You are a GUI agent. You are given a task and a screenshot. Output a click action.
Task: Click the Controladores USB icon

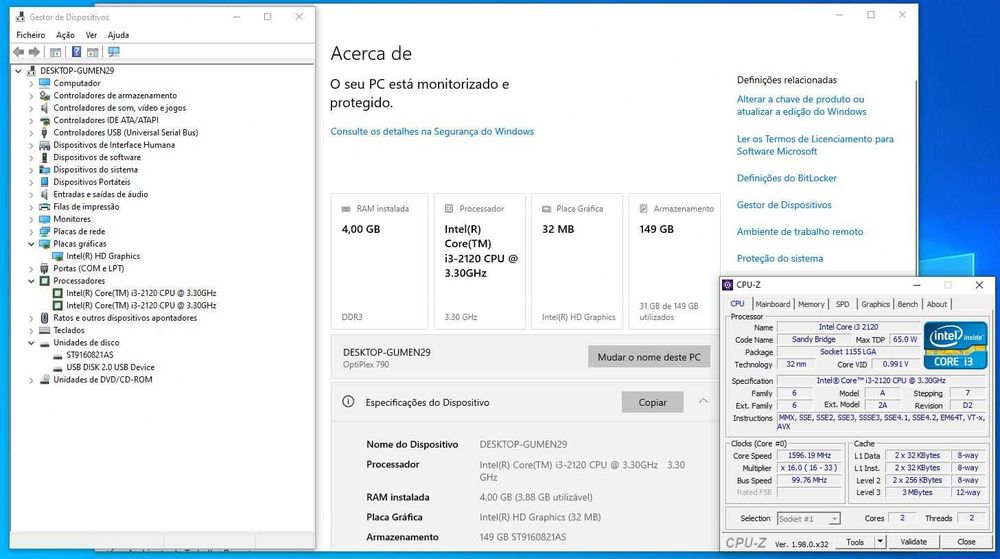coord(45,133)
